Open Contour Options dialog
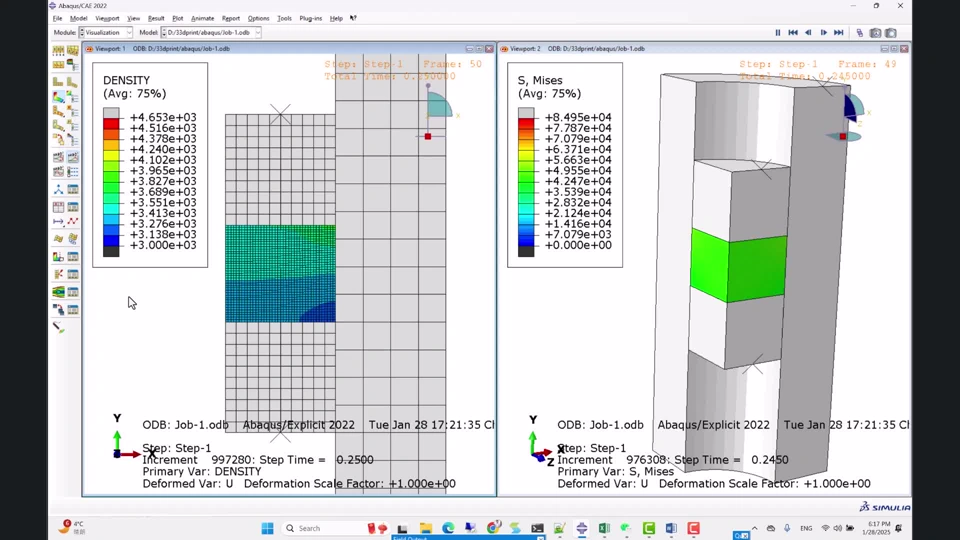The width and height of the screenshot is (960, 540). pos(73,96)
